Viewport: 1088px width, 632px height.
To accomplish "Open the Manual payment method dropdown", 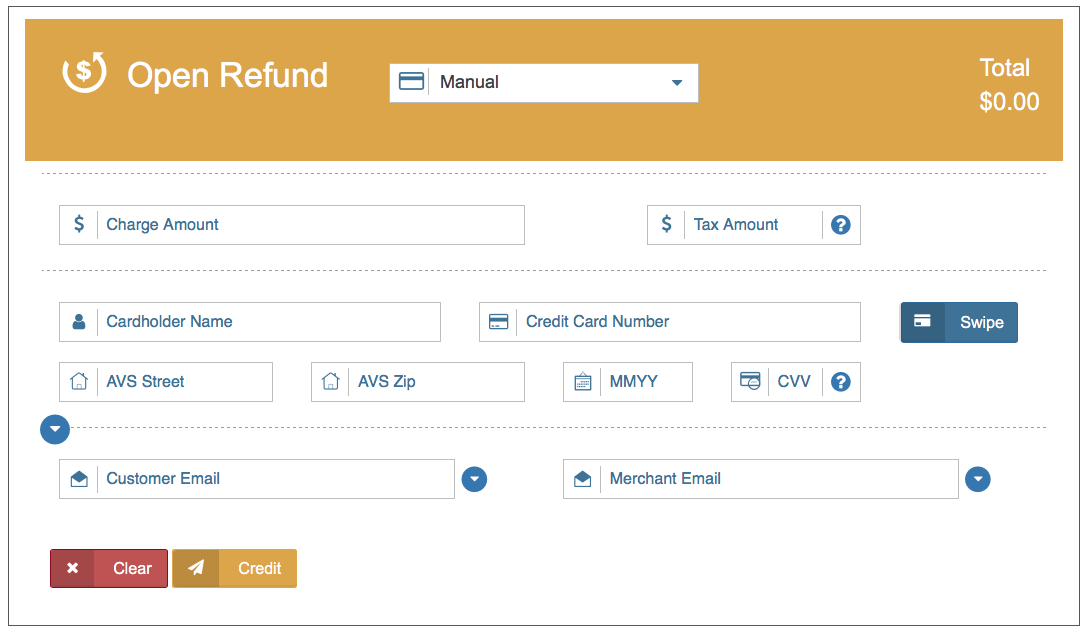I will pyautogui.click(x=676, y=83).
